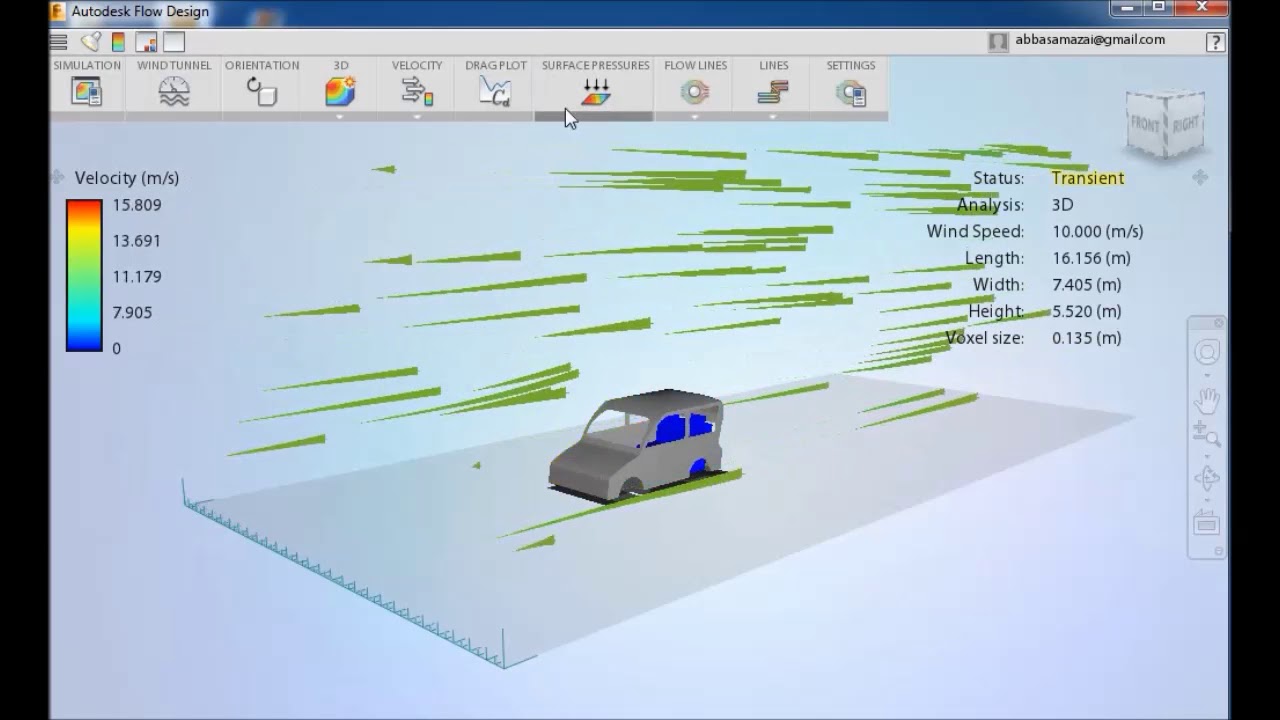
Task: Click the status panel icon in quick toolbar
Action: pos(146,42)
